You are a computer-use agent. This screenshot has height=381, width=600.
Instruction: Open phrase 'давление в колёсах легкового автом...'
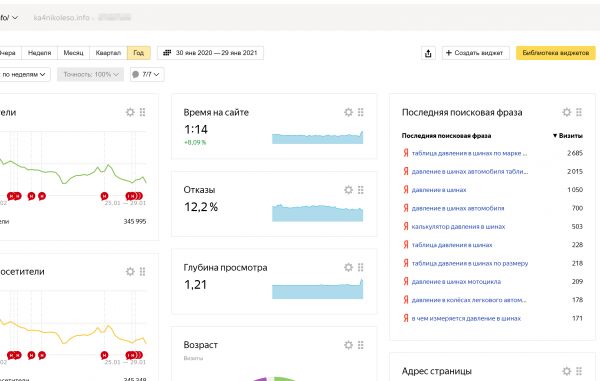(x=469, y=300)
